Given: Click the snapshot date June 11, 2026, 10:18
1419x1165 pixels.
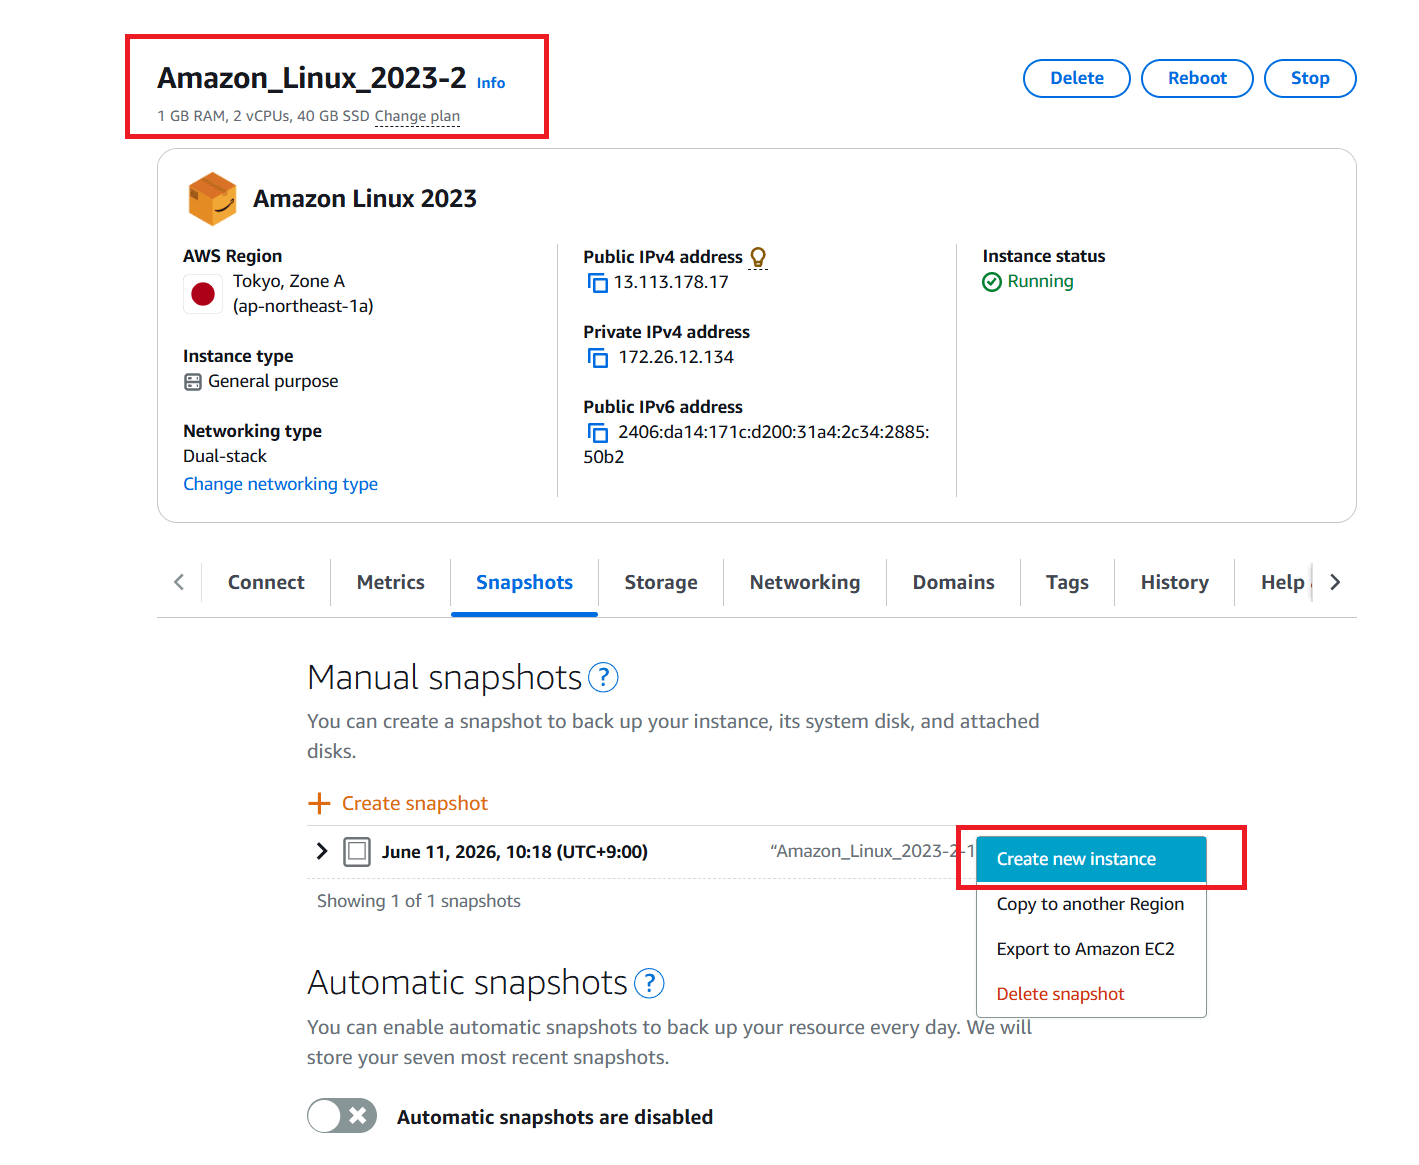Looking at the screenshot, I should pos(515,852).
